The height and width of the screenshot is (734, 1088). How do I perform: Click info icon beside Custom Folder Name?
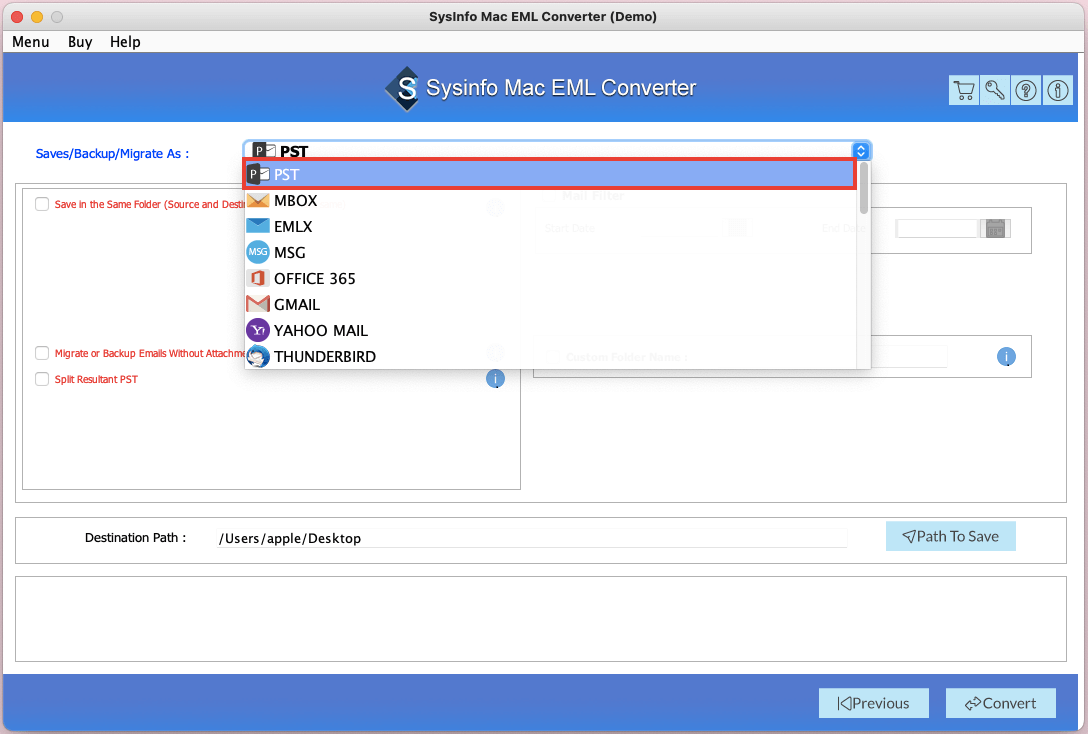click(1006, 357)
